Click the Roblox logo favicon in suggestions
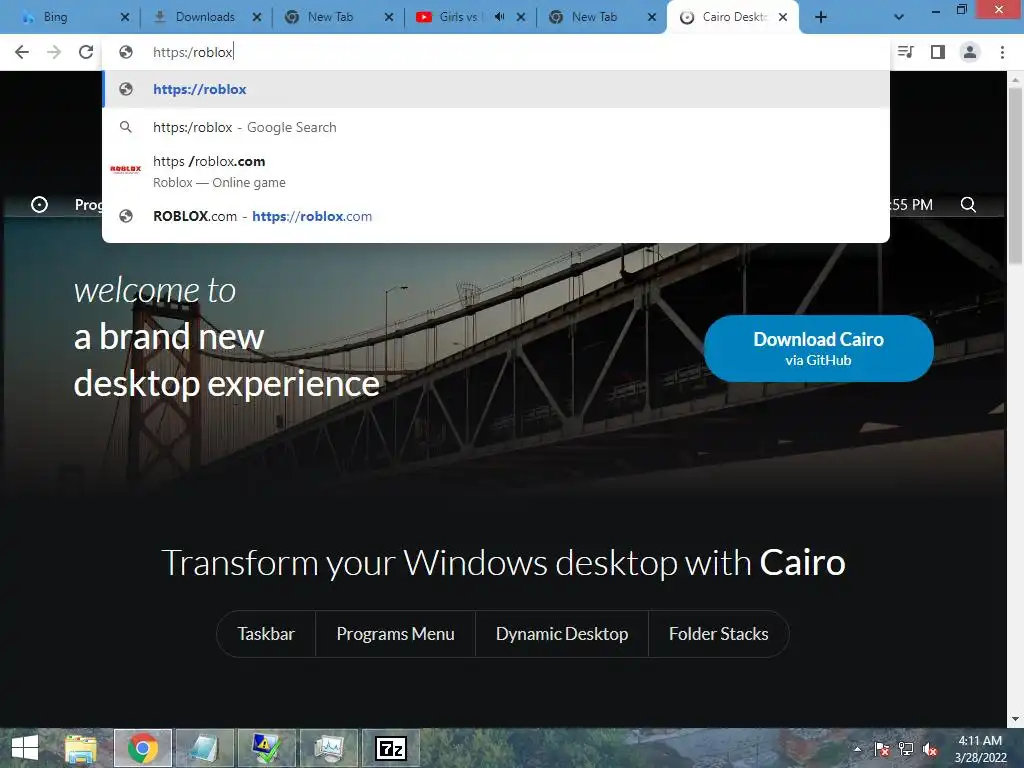The height and width of the screenshot is (768, 1024). coord(125,169)
